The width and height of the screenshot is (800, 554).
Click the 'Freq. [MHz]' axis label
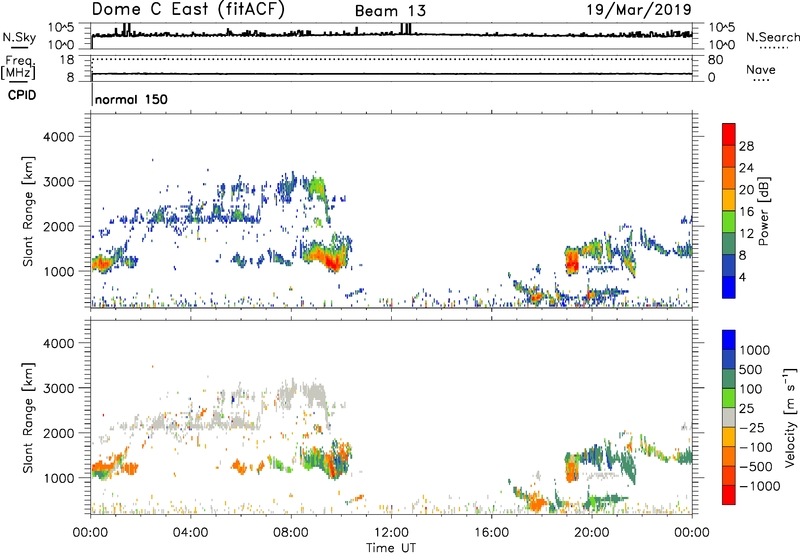[18, 68]
